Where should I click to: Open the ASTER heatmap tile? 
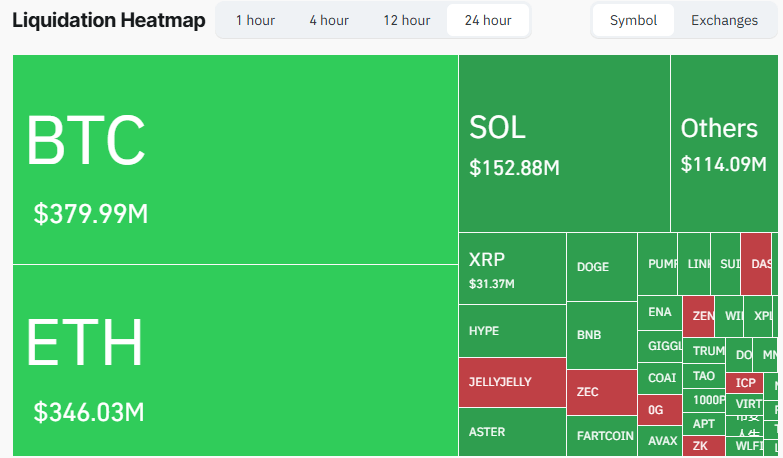click(512, 432)
